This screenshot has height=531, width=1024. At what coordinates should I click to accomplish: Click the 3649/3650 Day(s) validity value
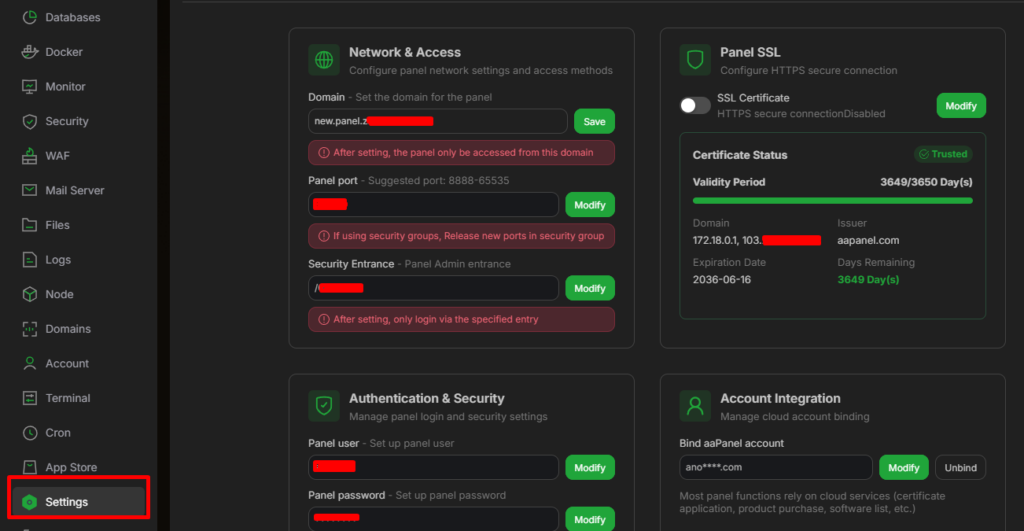point(926,182)
